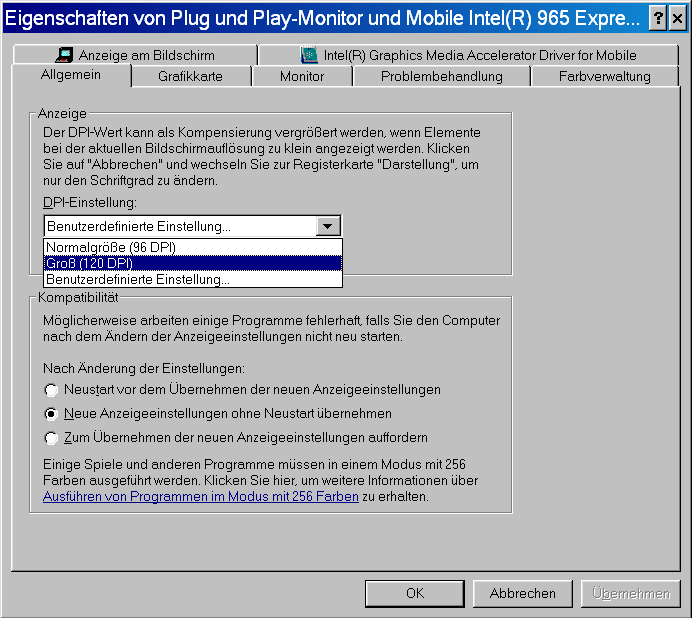Switch to the Monitor tab
This screenshot has width=692, height=618.
tap(302, 76)
